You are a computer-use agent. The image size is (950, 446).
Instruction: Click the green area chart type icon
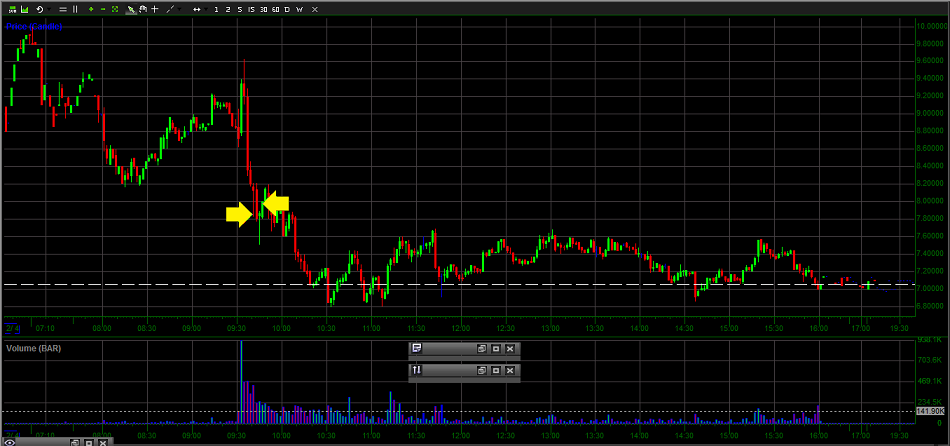(x=24, y=9)
